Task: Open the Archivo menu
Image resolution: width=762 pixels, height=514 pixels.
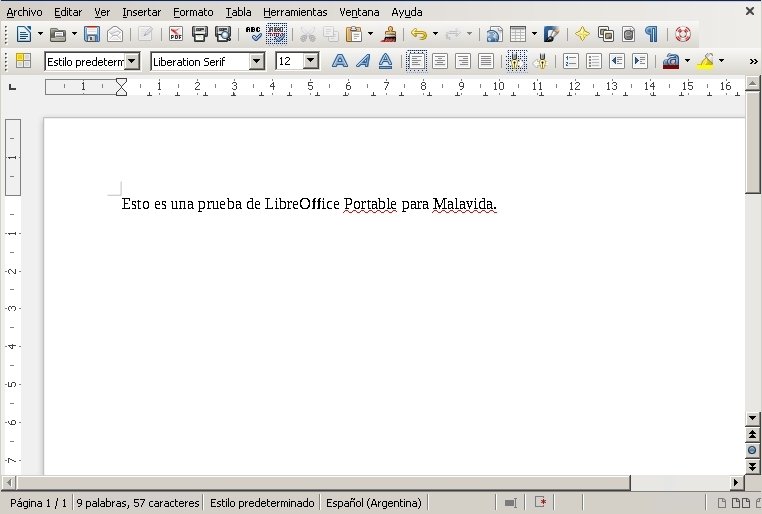Action: 24,12
